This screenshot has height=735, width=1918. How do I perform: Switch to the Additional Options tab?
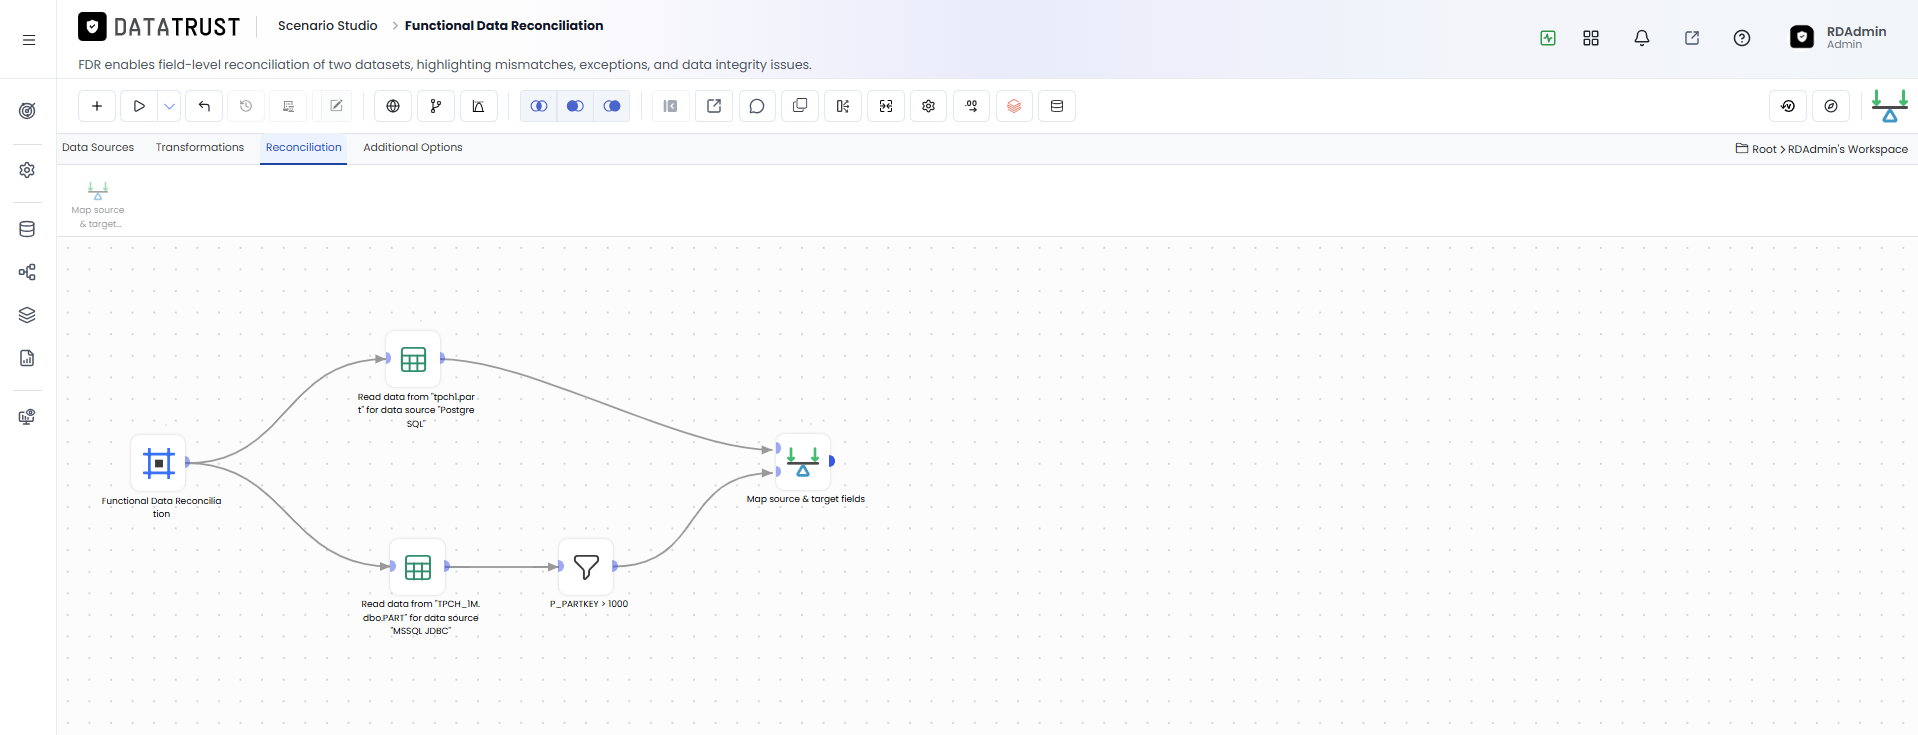(413, 147)
